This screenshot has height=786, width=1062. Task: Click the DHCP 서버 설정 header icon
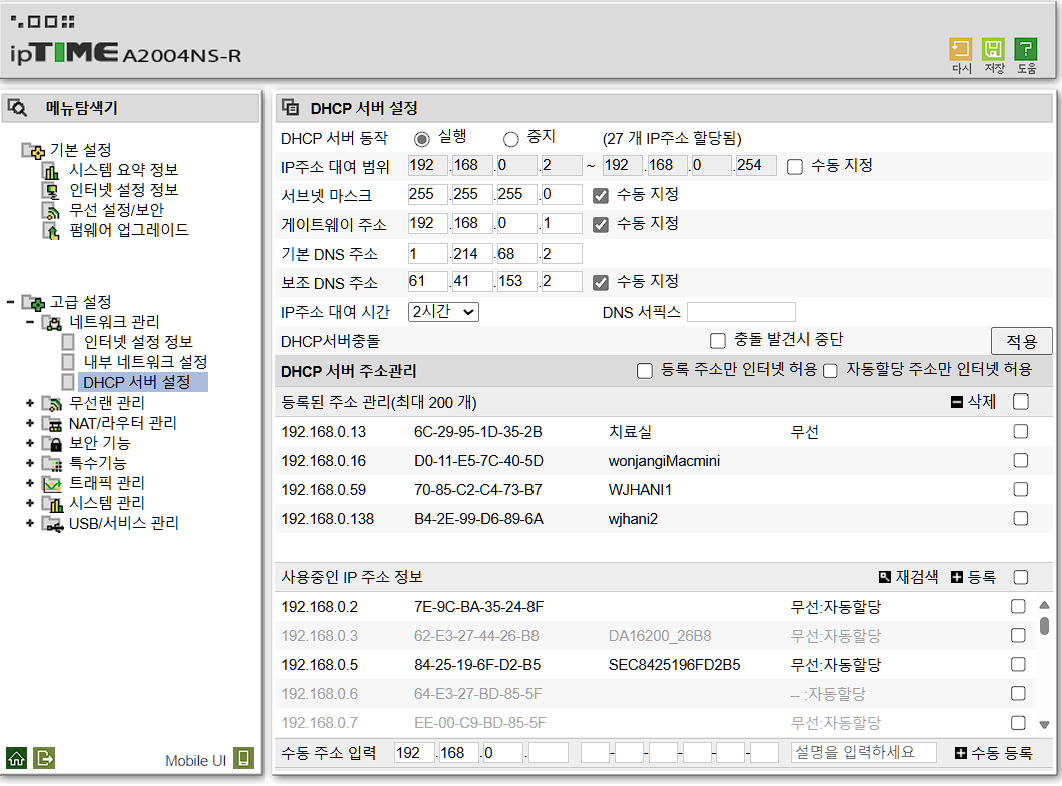pyautogui.click(x=291, y=107)
